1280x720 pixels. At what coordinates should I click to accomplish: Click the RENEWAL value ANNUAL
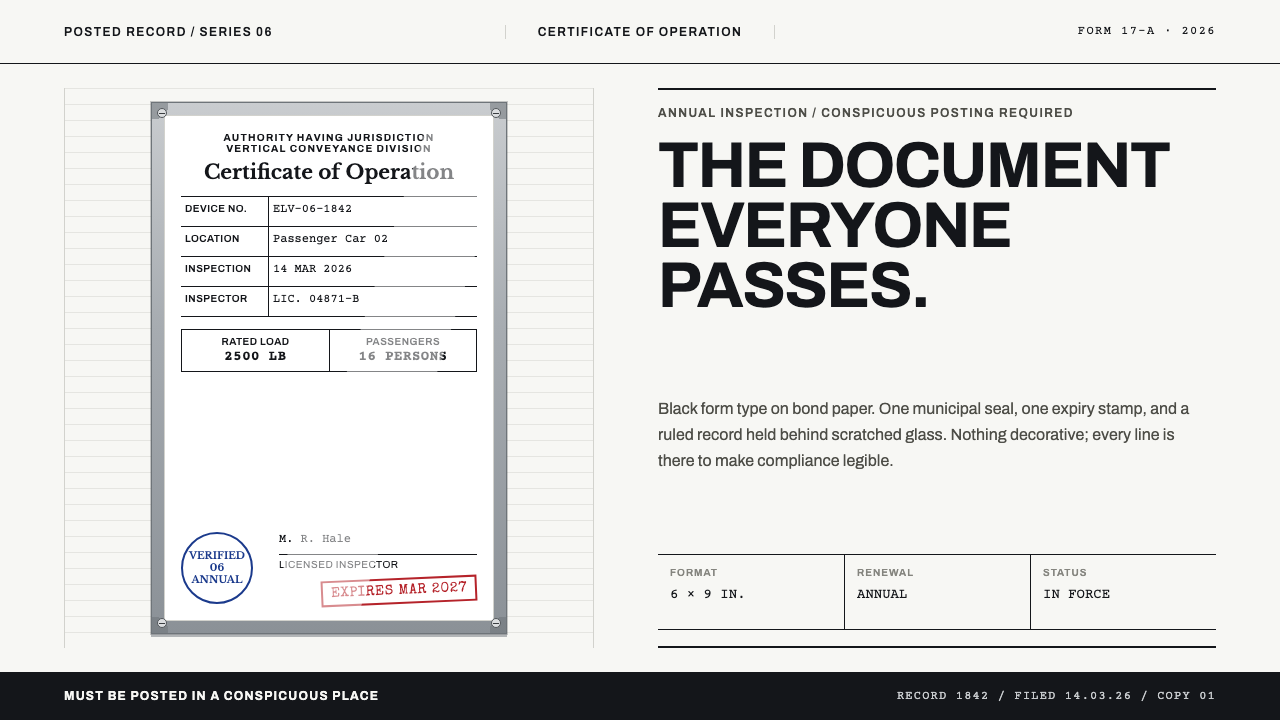point(882,594)
